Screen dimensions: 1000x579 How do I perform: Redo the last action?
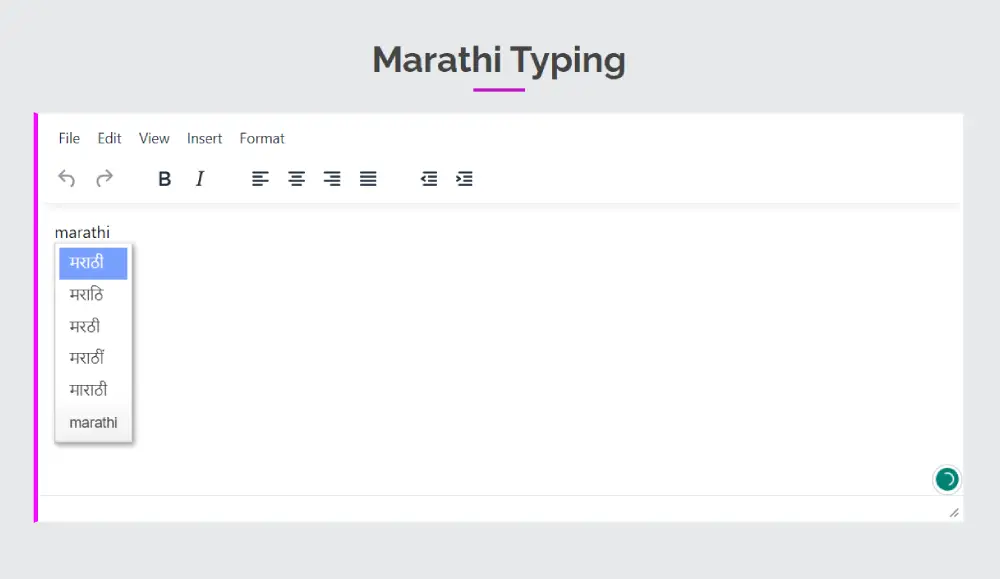(104, 178)
